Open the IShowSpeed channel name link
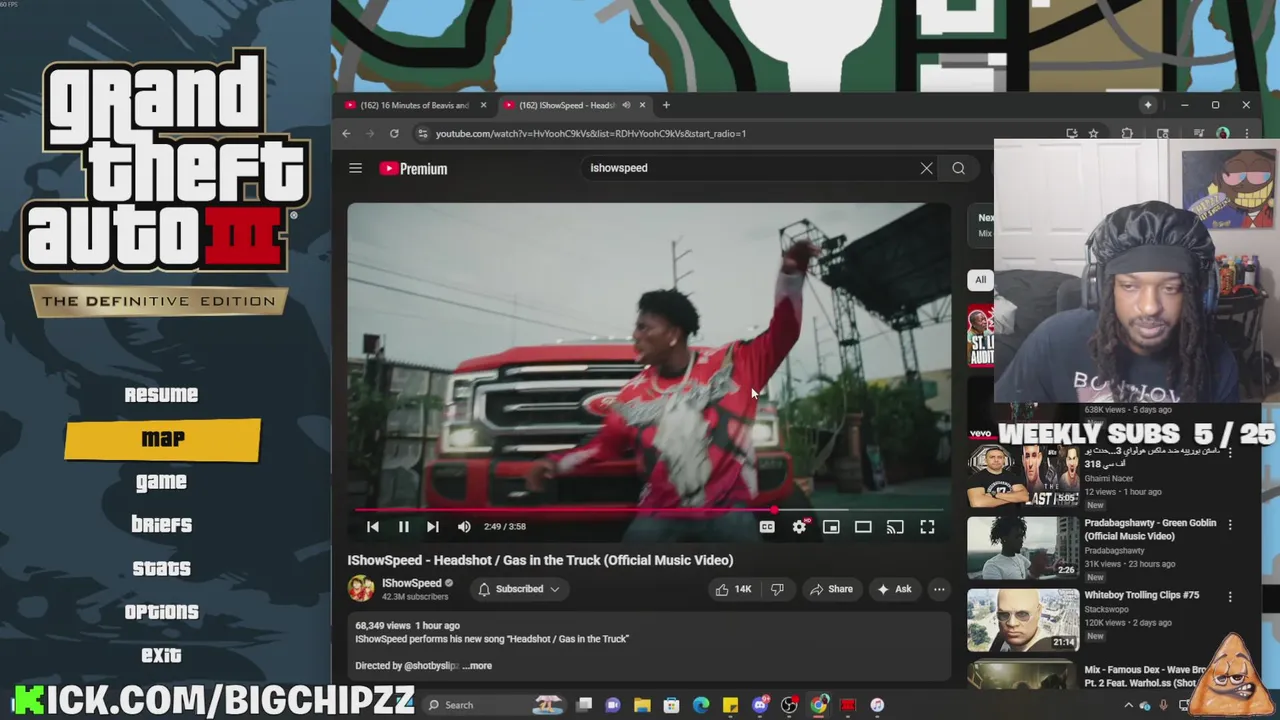The height and width of the screenshot is (720, 1280). [411, 583]
